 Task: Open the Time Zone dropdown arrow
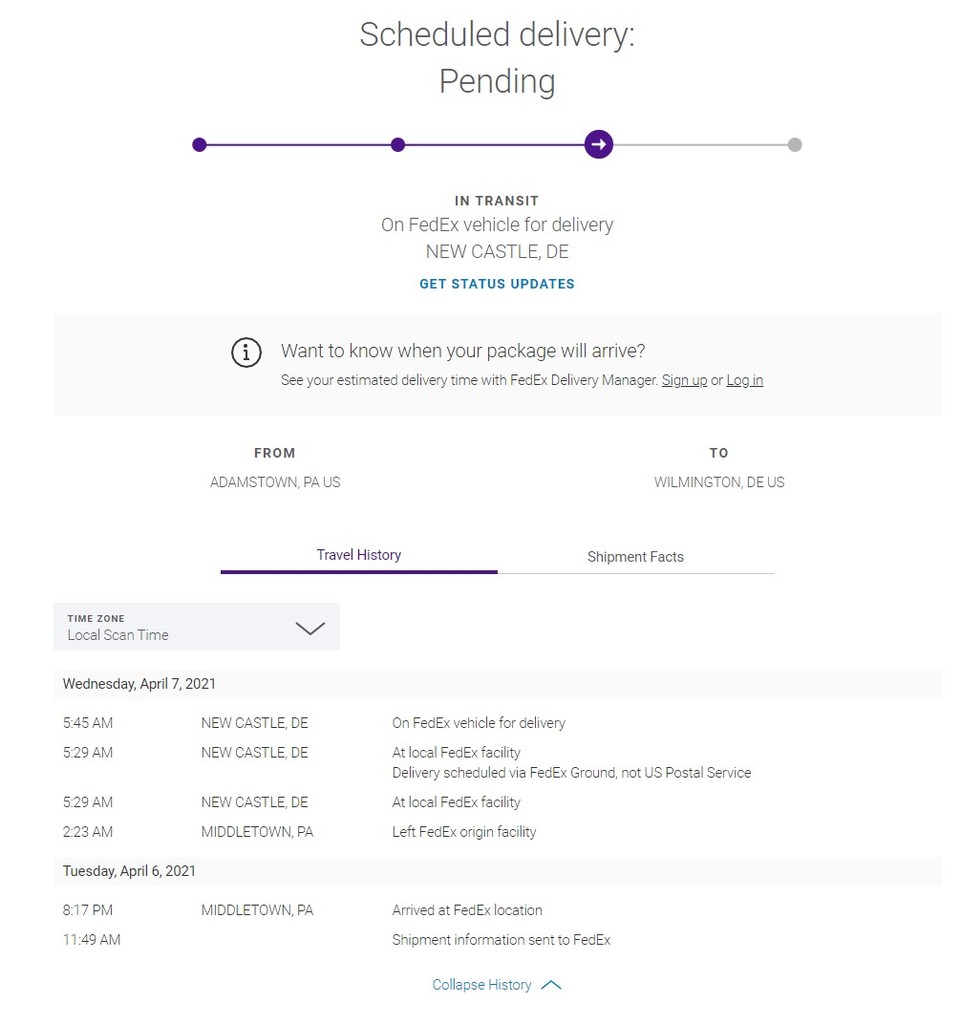310,628
